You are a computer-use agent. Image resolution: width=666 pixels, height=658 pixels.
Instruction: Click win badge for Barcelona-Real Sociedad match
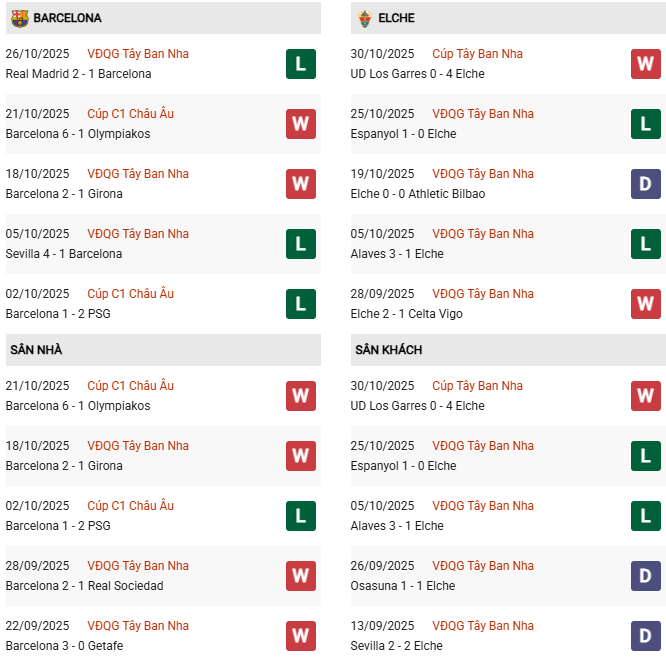[x=300, y=576]
